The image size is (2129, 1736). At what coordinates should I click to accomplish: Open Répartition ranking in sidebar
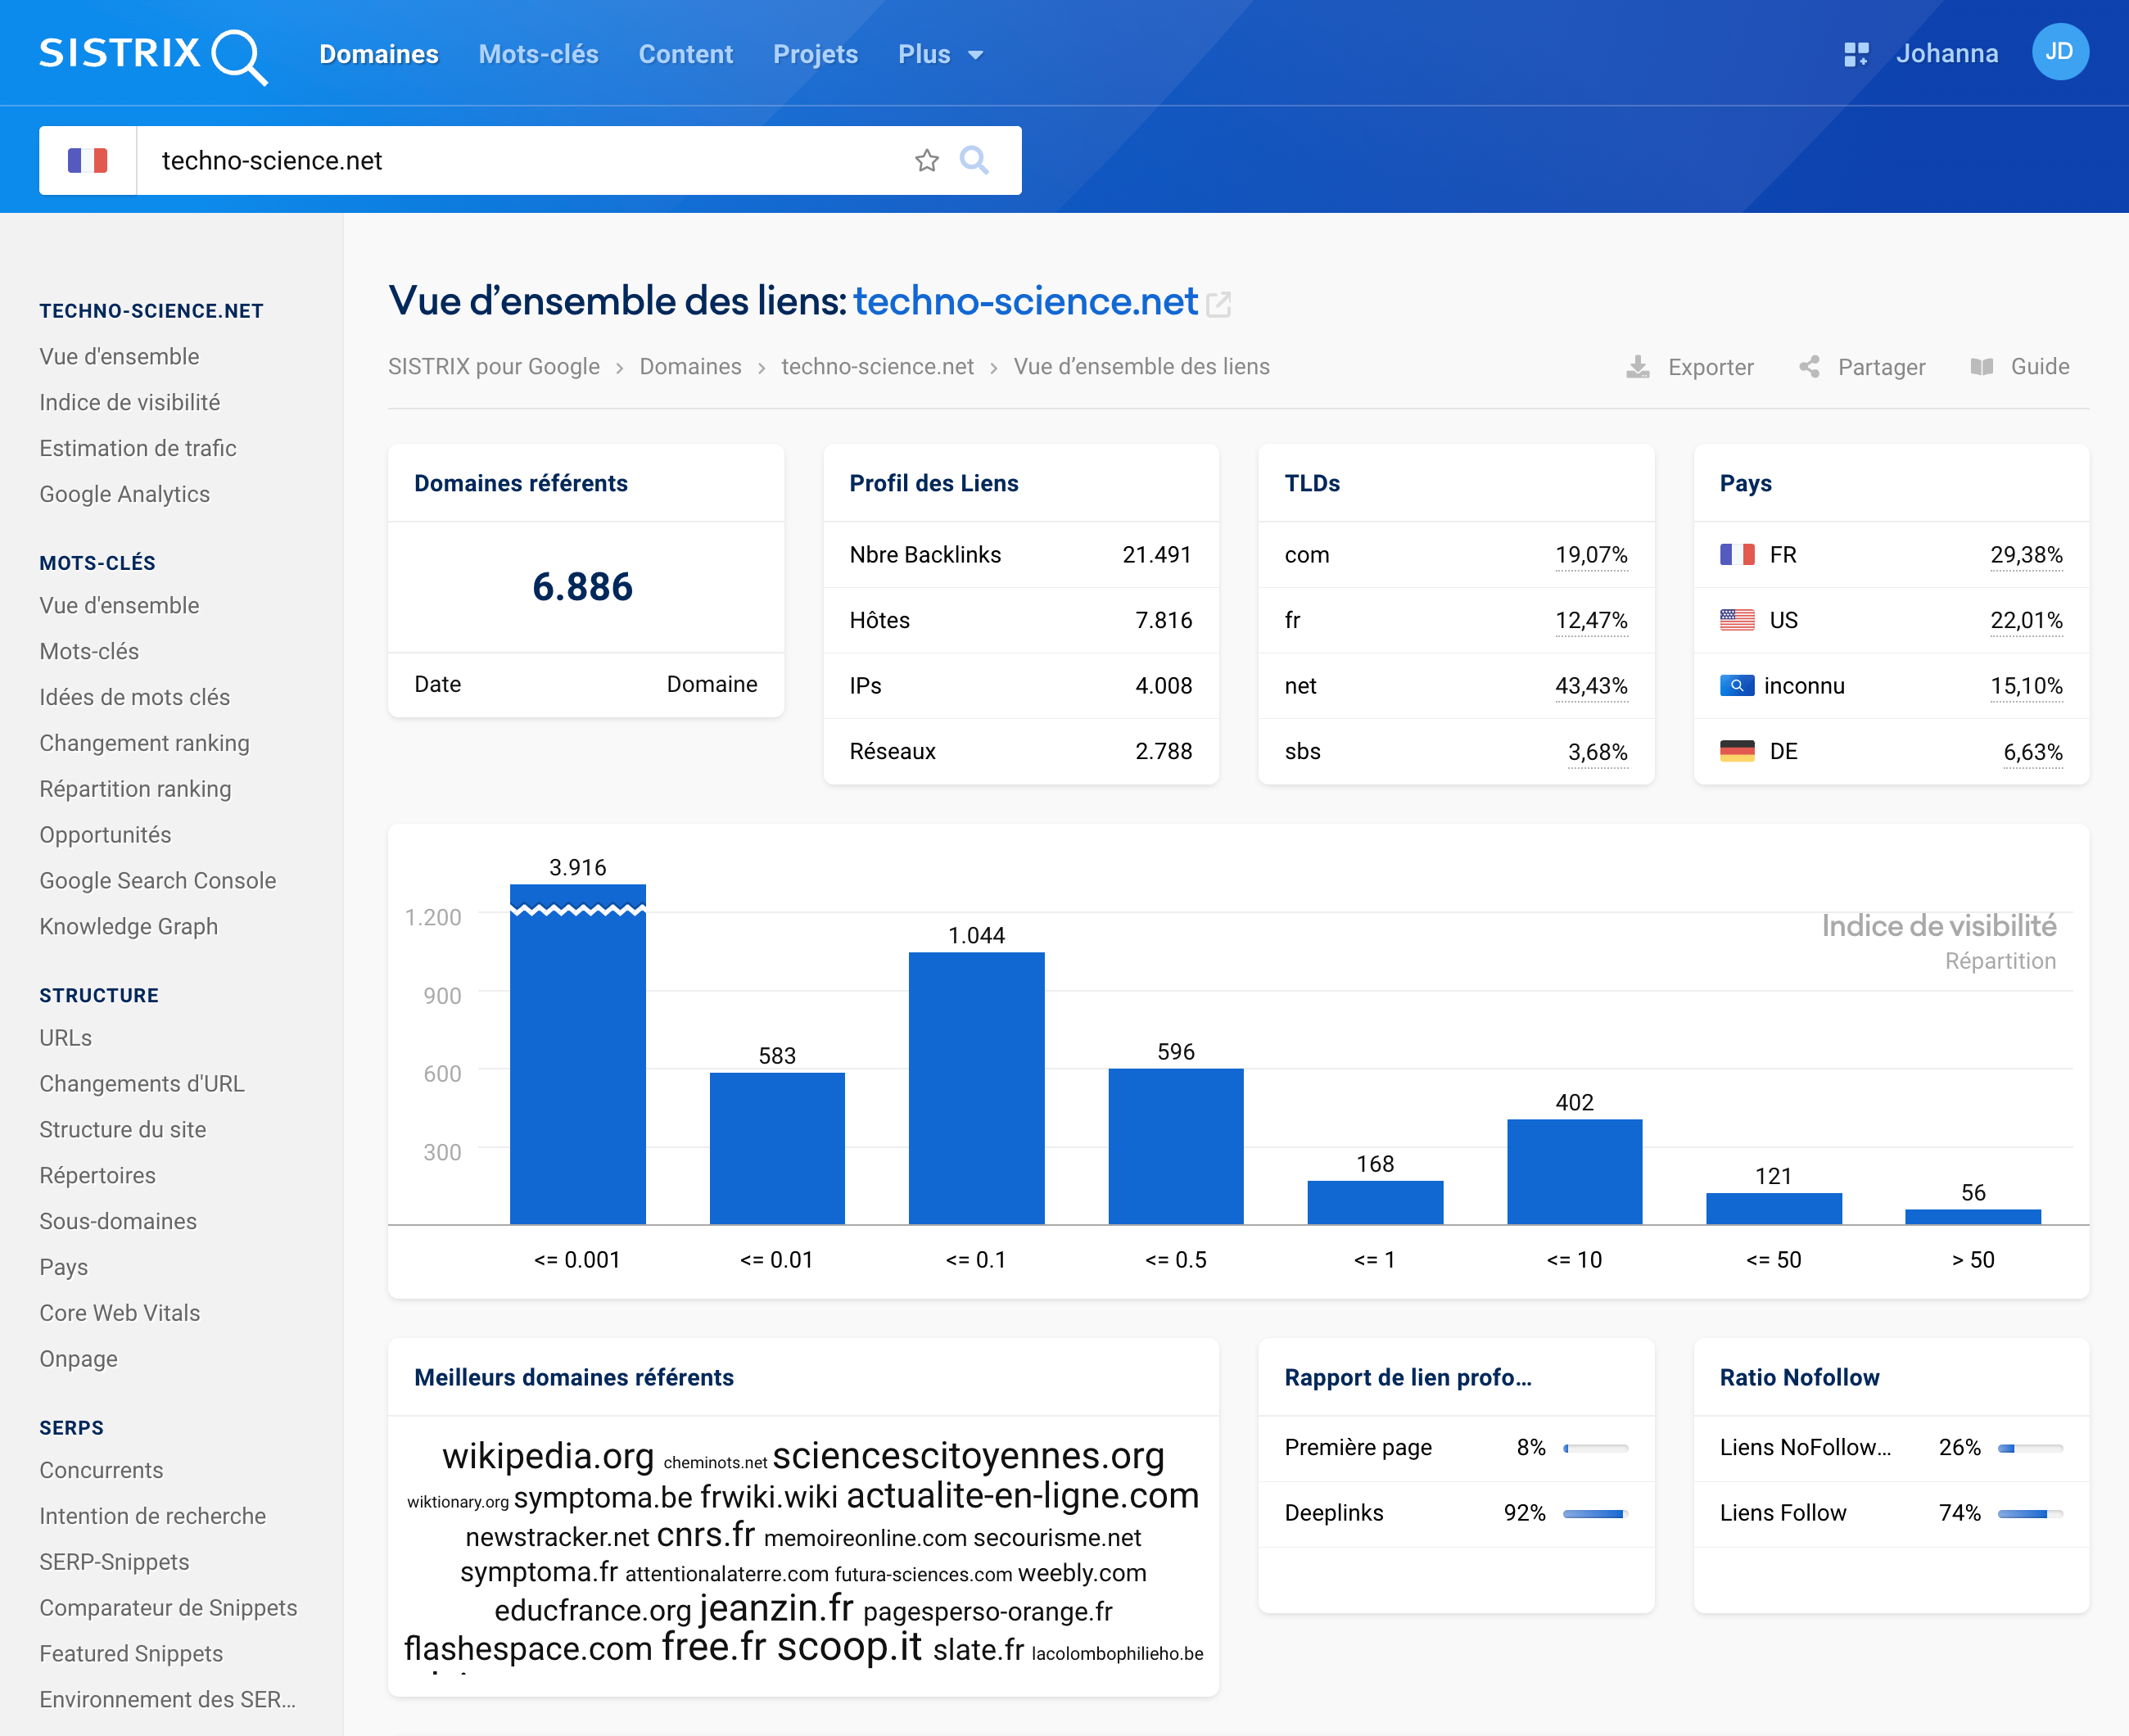click(135, 789)
